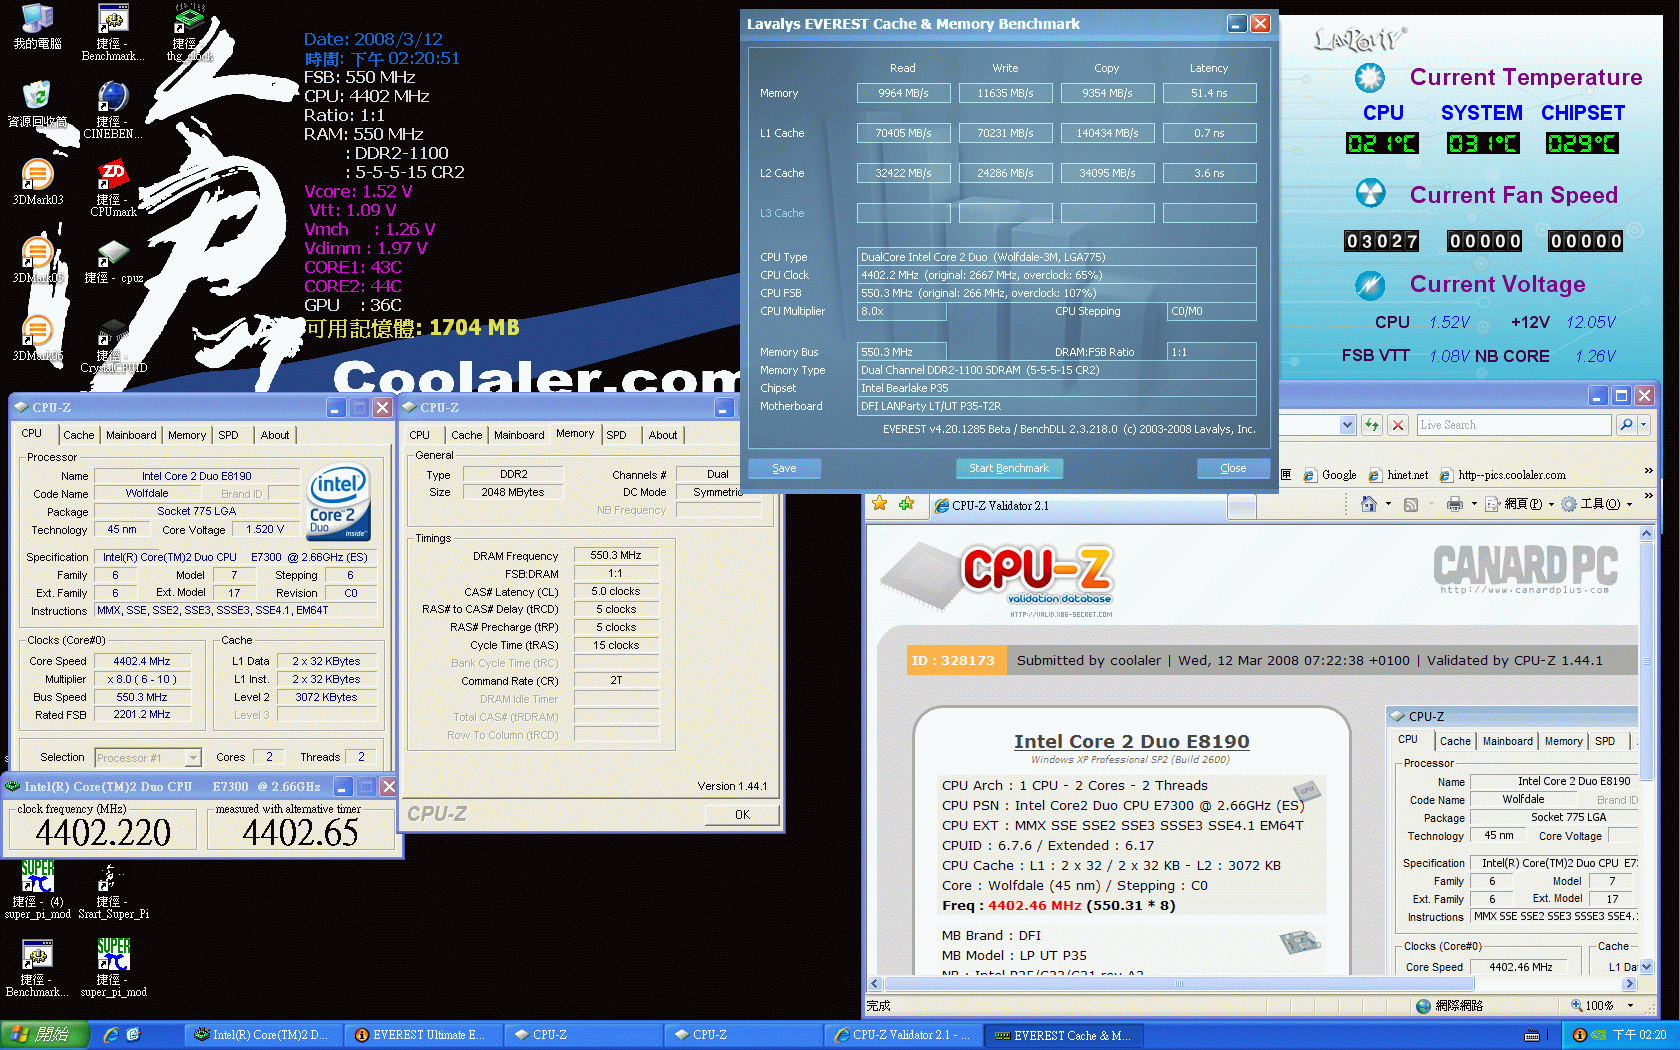Select the ZD CPUmark shortcut icon
The width and height of the screenshot is (1680, 1050).
113,188
